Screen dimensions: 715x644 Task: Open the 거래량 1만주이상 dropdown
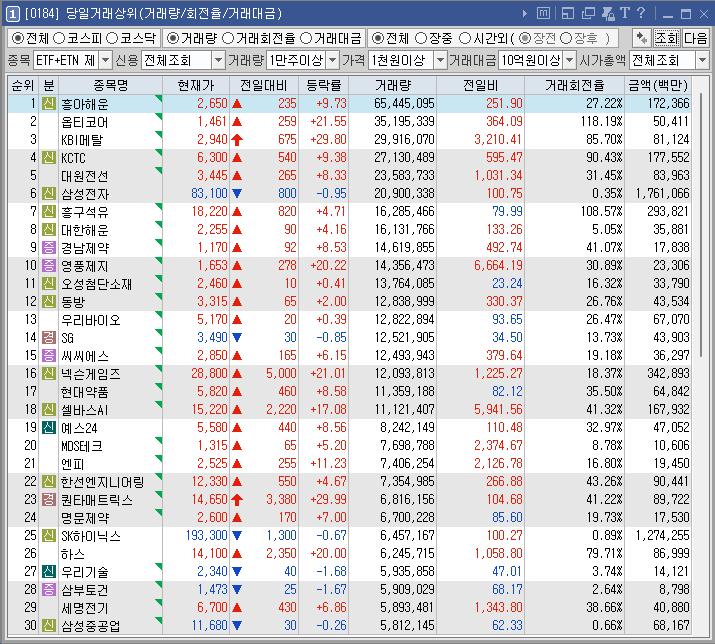click(x=333, y=60)
